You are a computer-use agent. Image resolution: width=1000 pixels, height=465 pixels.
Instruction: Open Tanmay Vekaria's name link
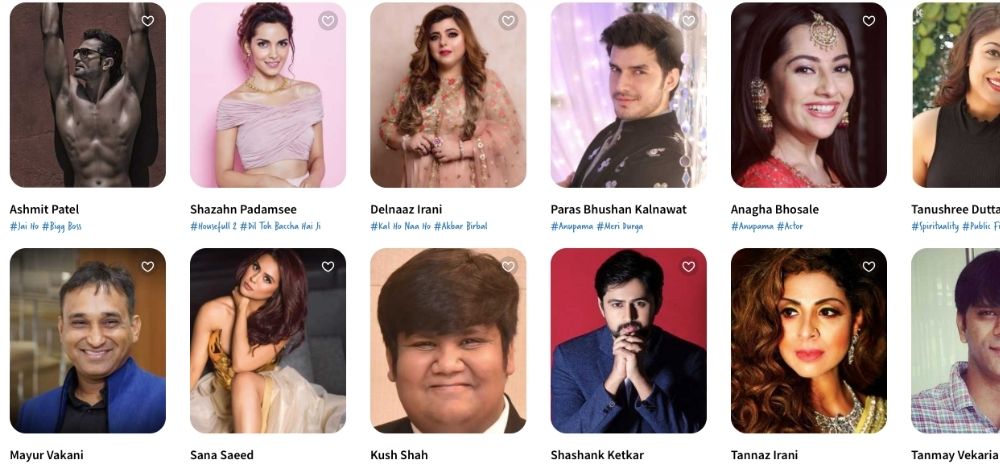click(955, 455)
